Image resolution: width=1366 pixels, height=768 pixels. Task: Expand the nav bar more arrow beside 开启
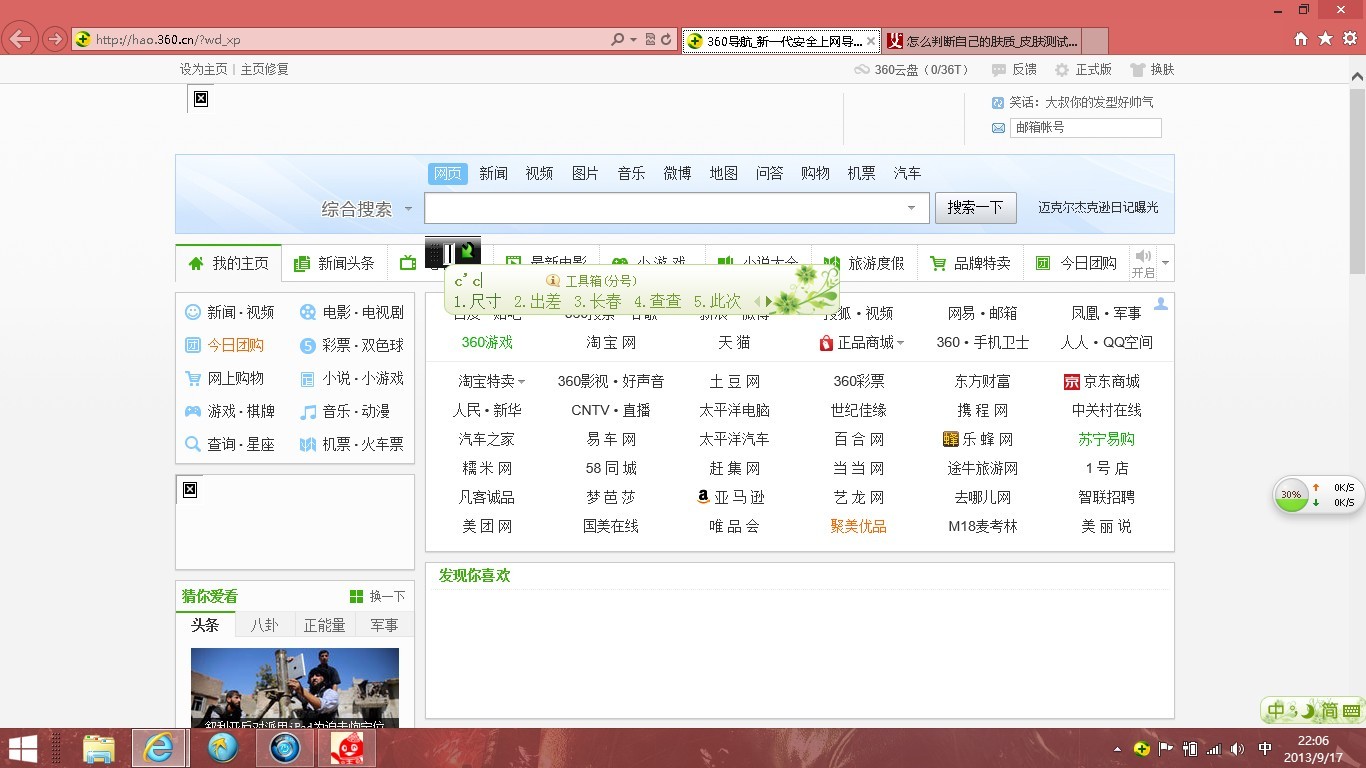[1165, 263]
